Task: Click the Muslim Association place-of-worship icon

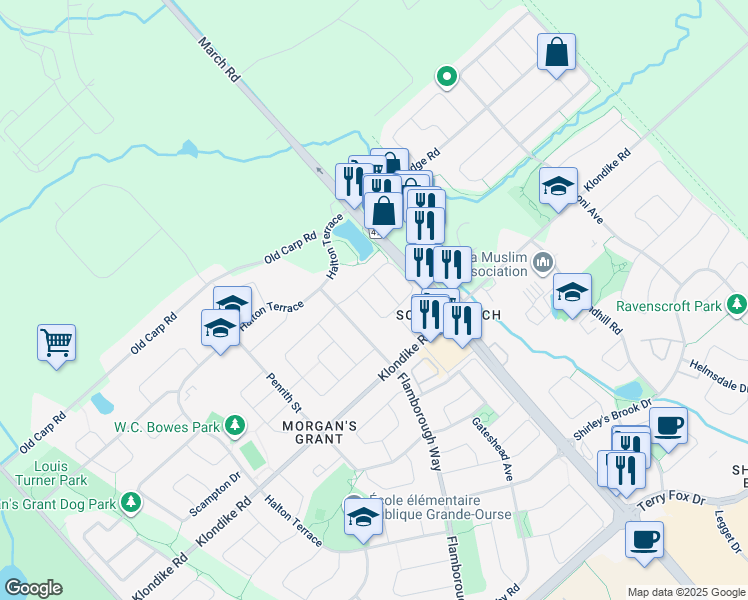Action: (542, 262)
